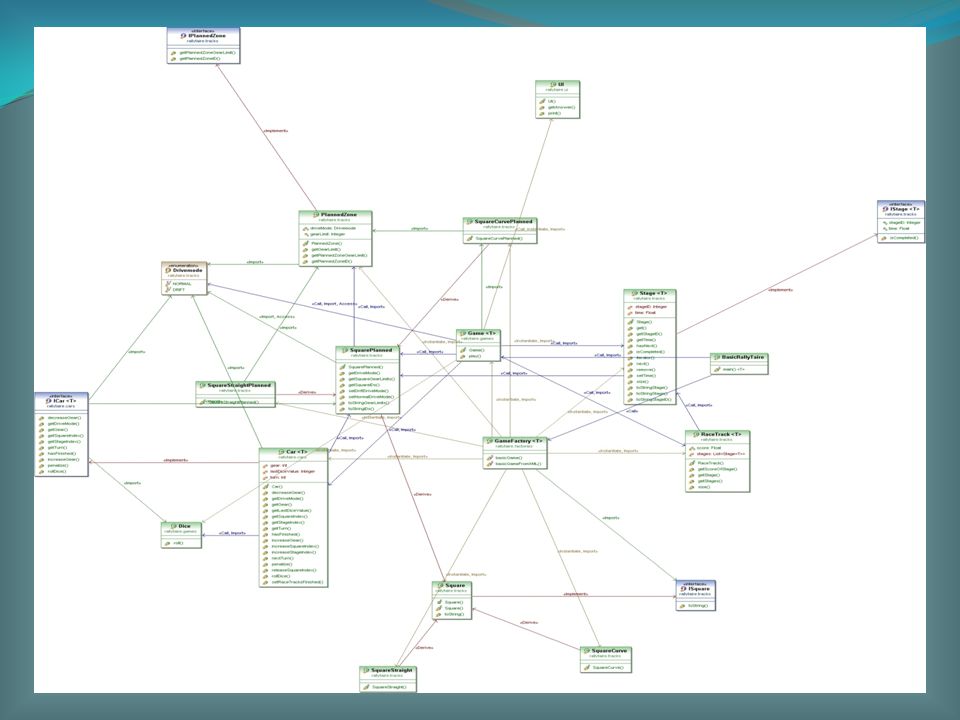The width and height of the screenshot is (960, 720).
Task: Select the UI class icon
Action: point(553,84)
